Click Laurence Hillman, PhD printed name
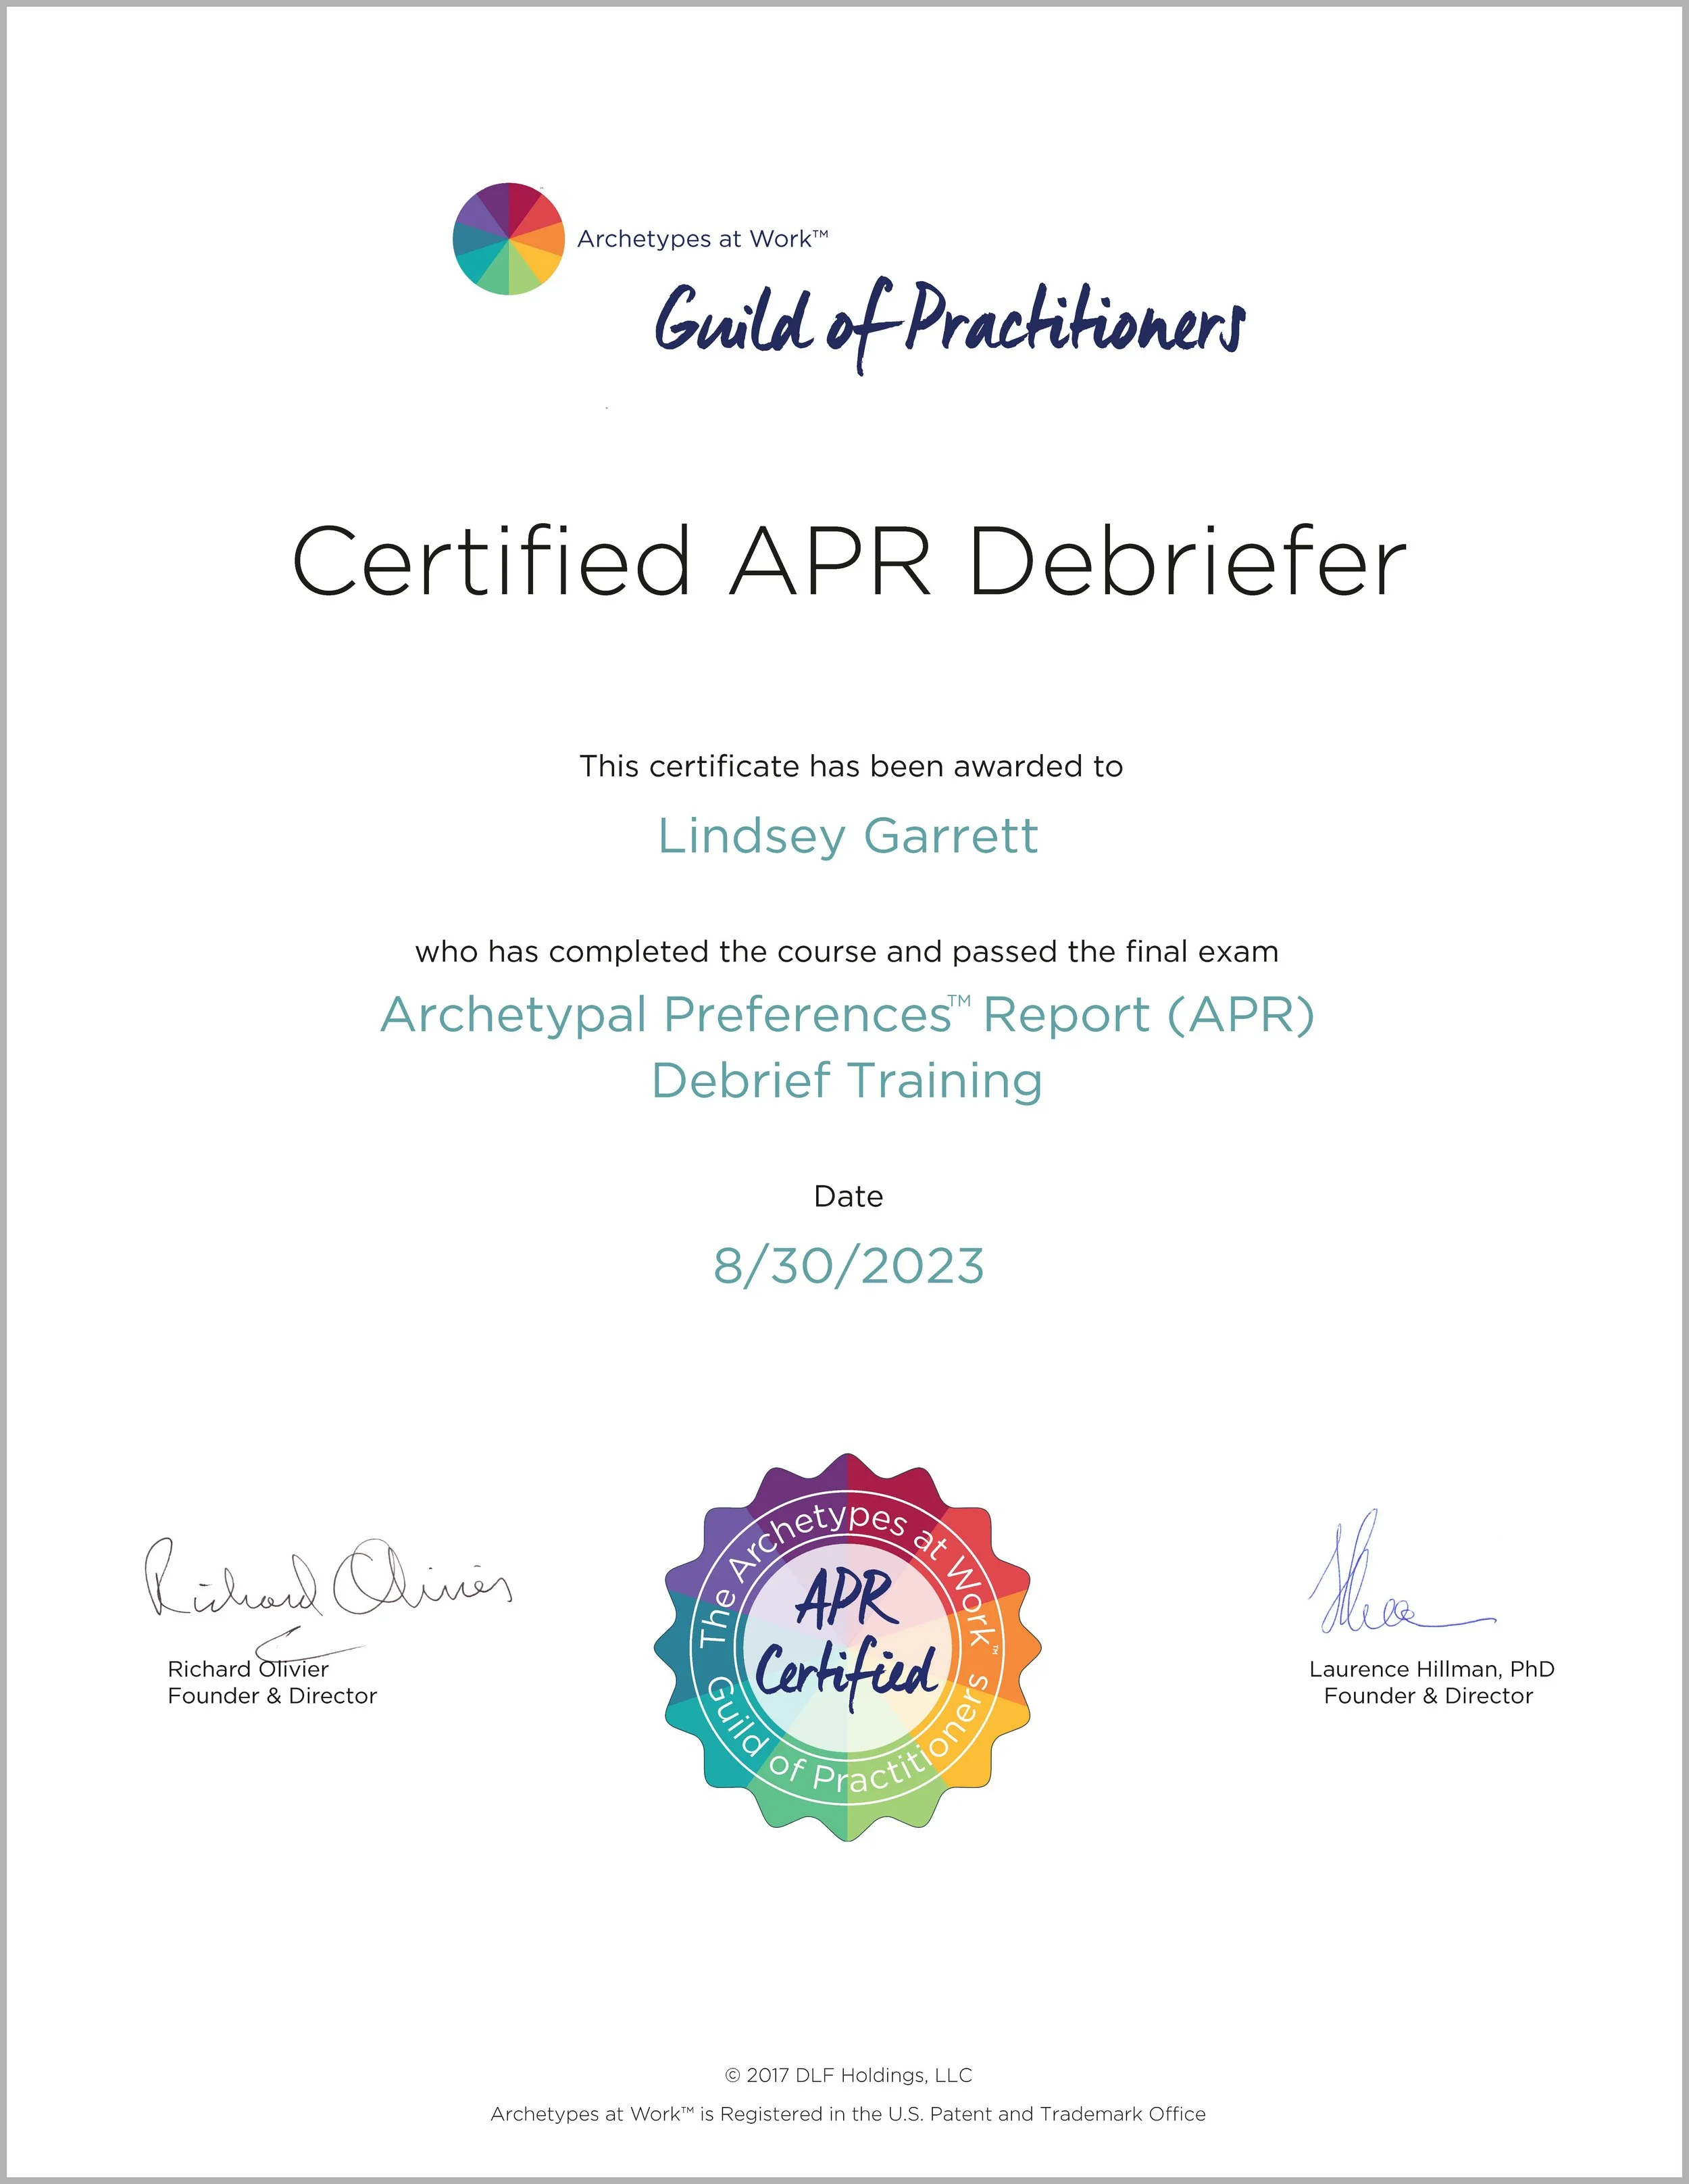Viewport: 1689px width, 2184px height. [x=1431, y=1669]
